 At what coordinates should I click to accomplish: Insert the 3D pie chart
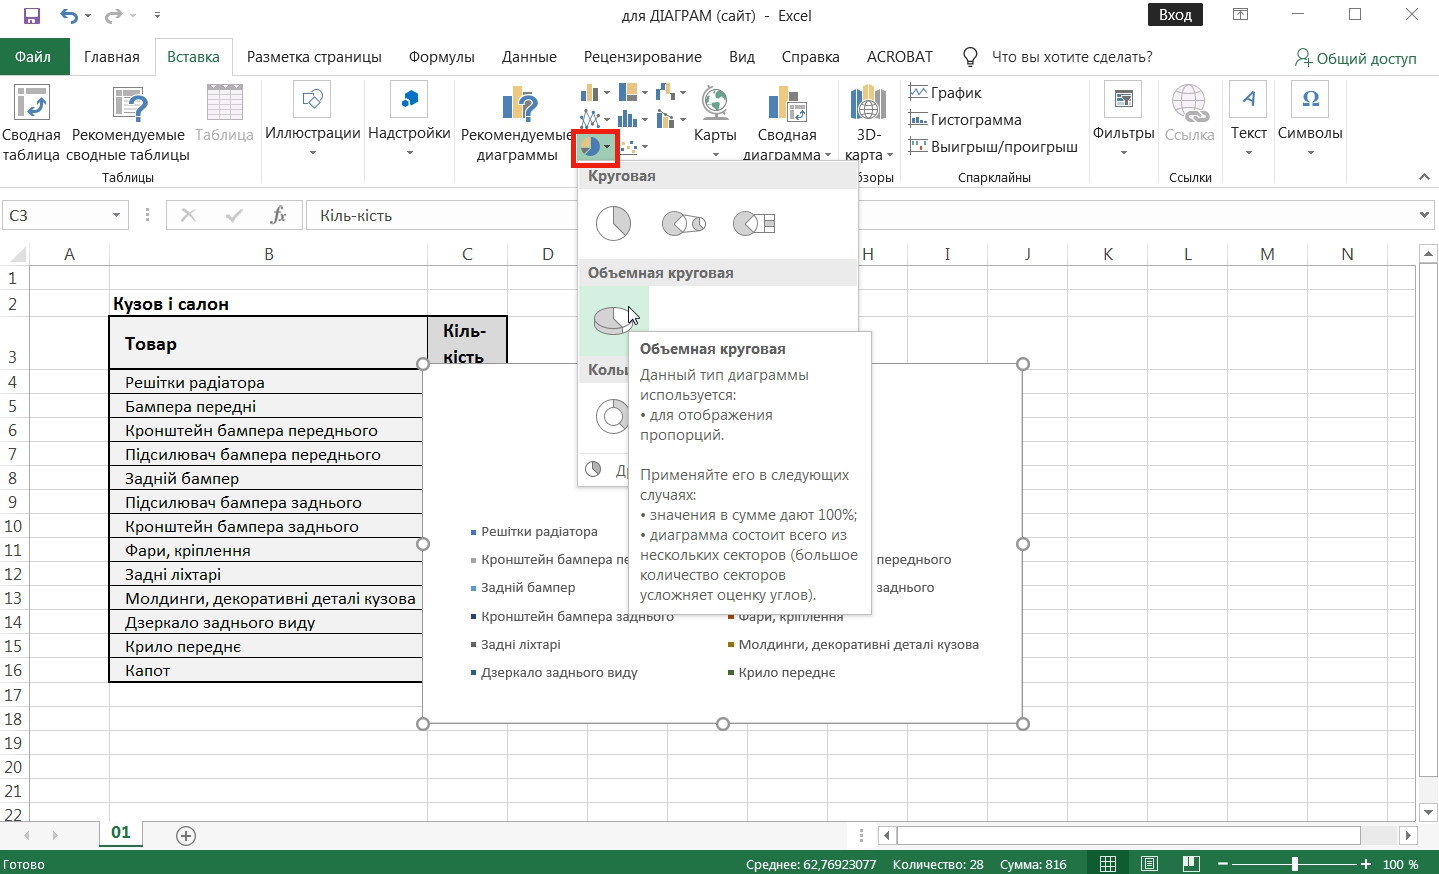(x=612, y=320)
